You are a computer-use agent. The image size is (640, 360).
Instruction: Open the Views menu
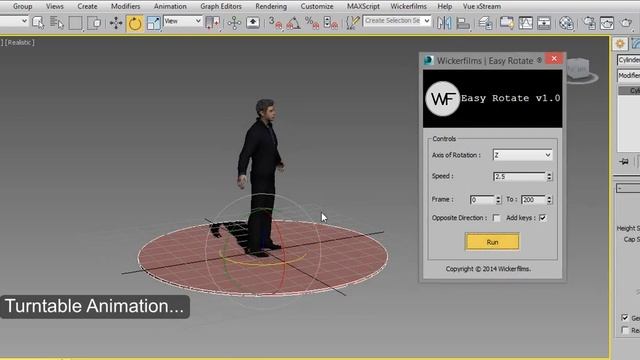coord(55,7)
